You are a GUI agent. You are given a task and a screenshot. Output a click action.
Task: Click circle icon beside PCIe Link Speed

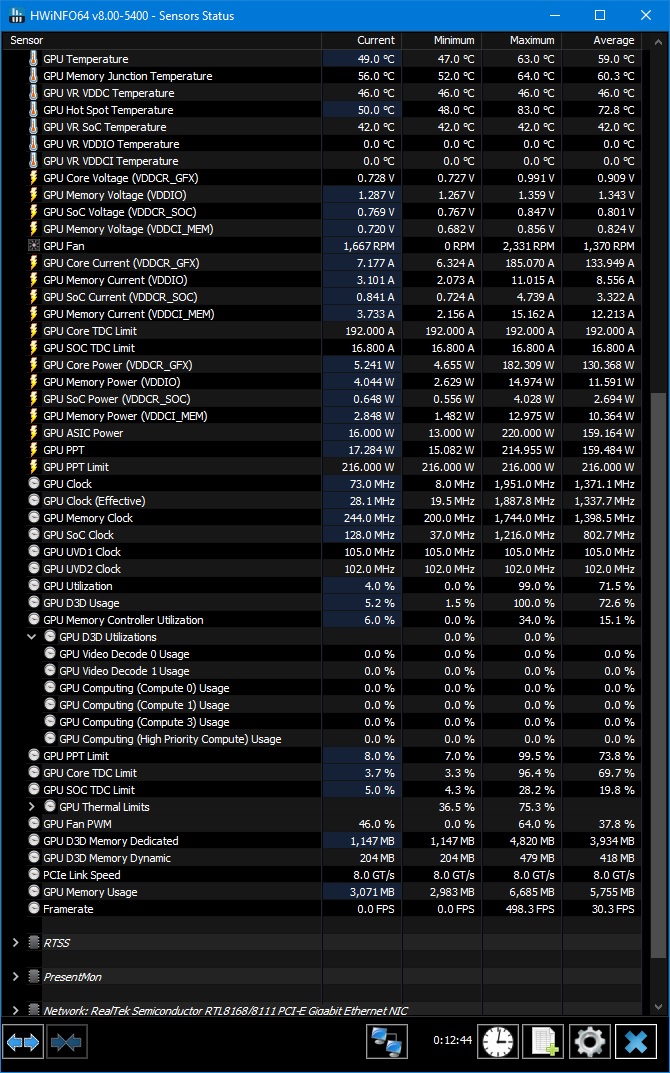point(34,875)
